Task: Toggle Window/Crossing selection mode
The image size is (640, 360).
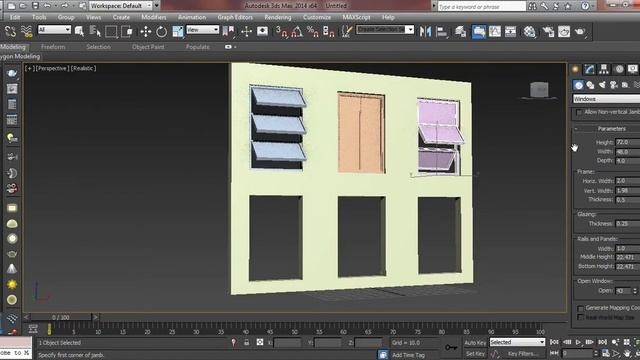Action: click(x=127, y=31)
